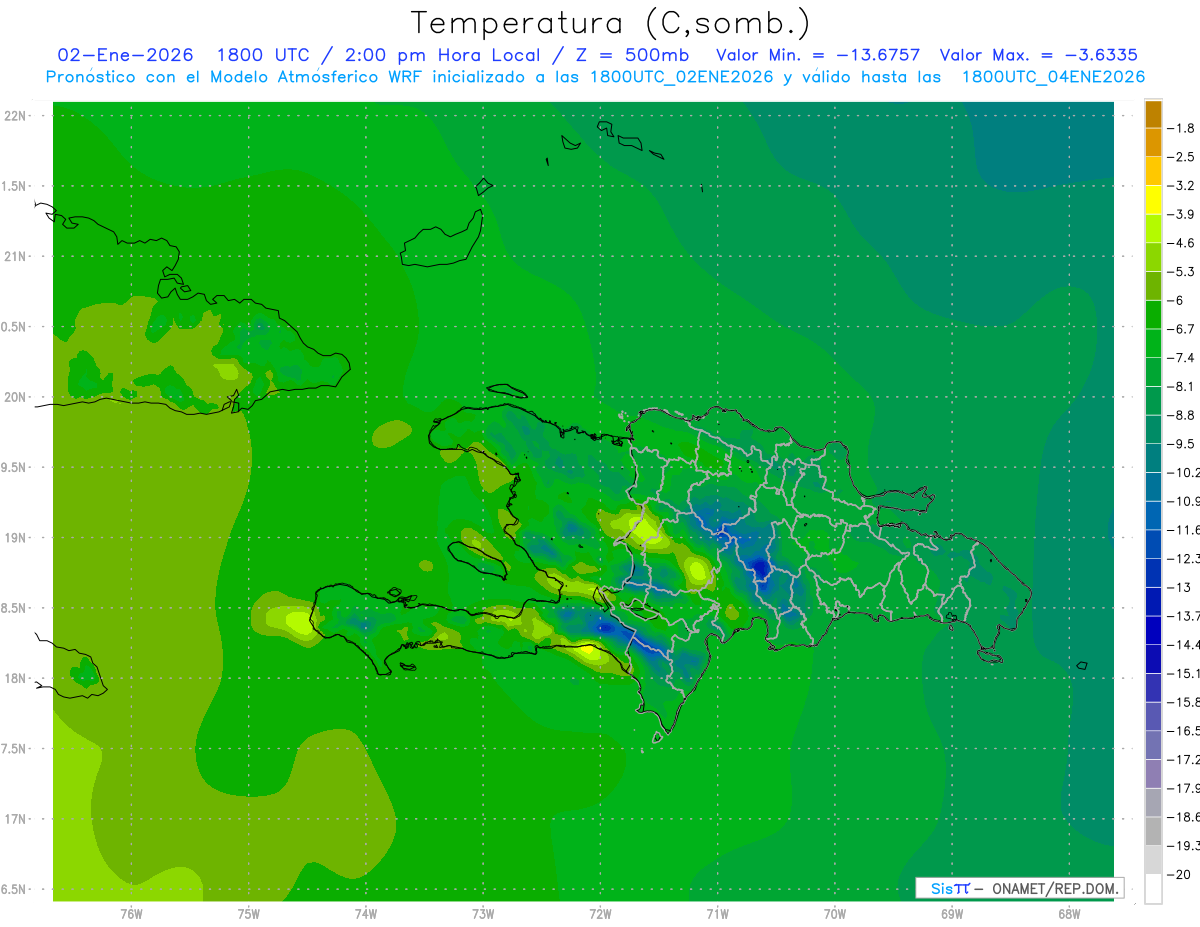The width and height of the screenshot is (1200, 927).
Task: Click the "20N" latitude axis label
Action: click(15, 397)
